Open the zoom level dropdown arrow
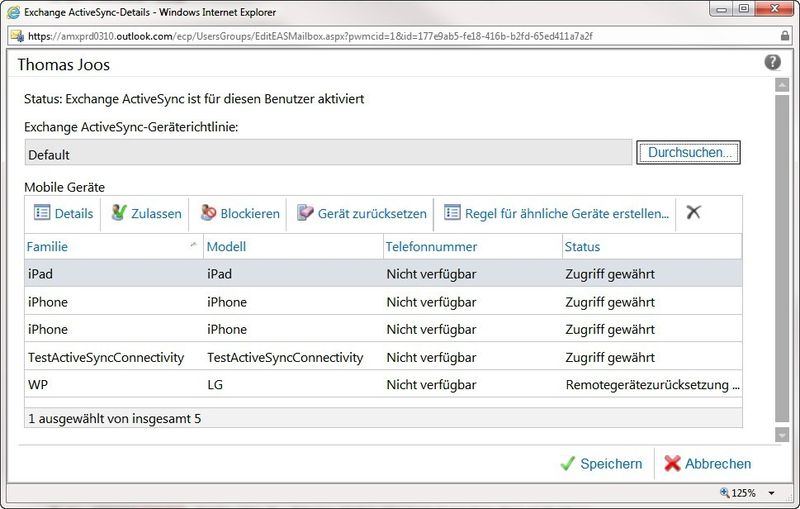Viewport: 800px width, 509px height. click(x=771, y=493)
